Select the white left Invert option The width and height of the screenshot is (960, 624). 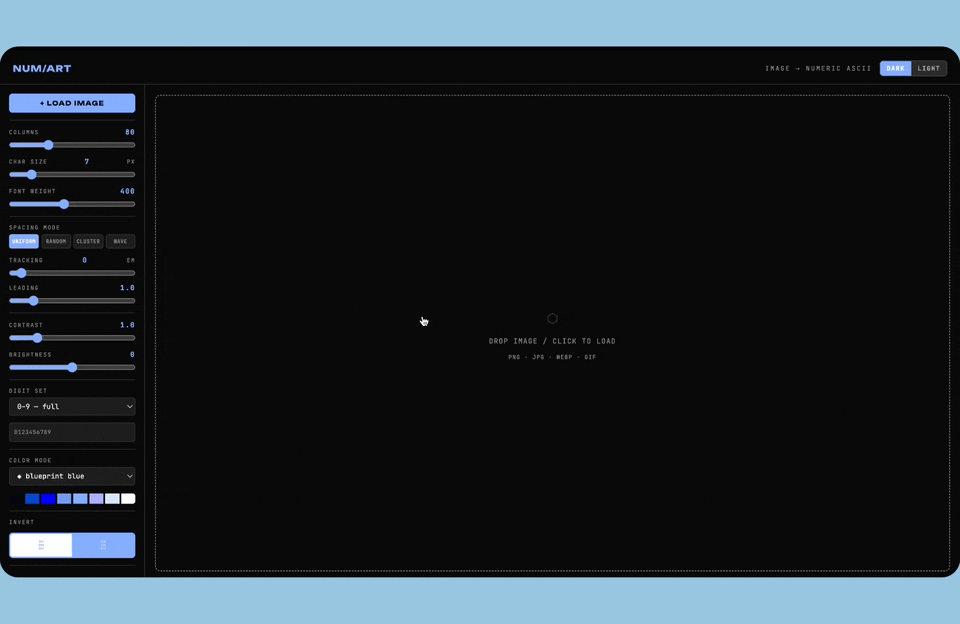41,545
